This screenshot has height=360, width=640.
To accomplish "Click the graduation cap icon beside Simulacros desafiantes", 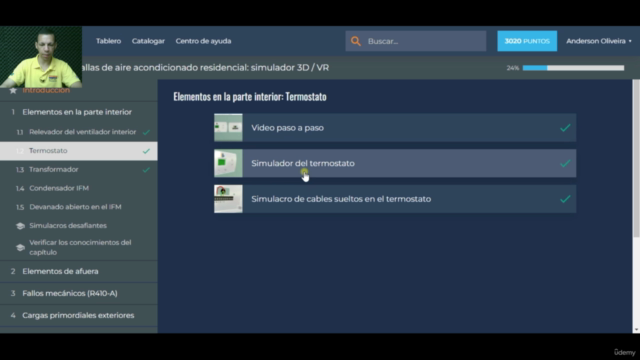I will point(20,226).
